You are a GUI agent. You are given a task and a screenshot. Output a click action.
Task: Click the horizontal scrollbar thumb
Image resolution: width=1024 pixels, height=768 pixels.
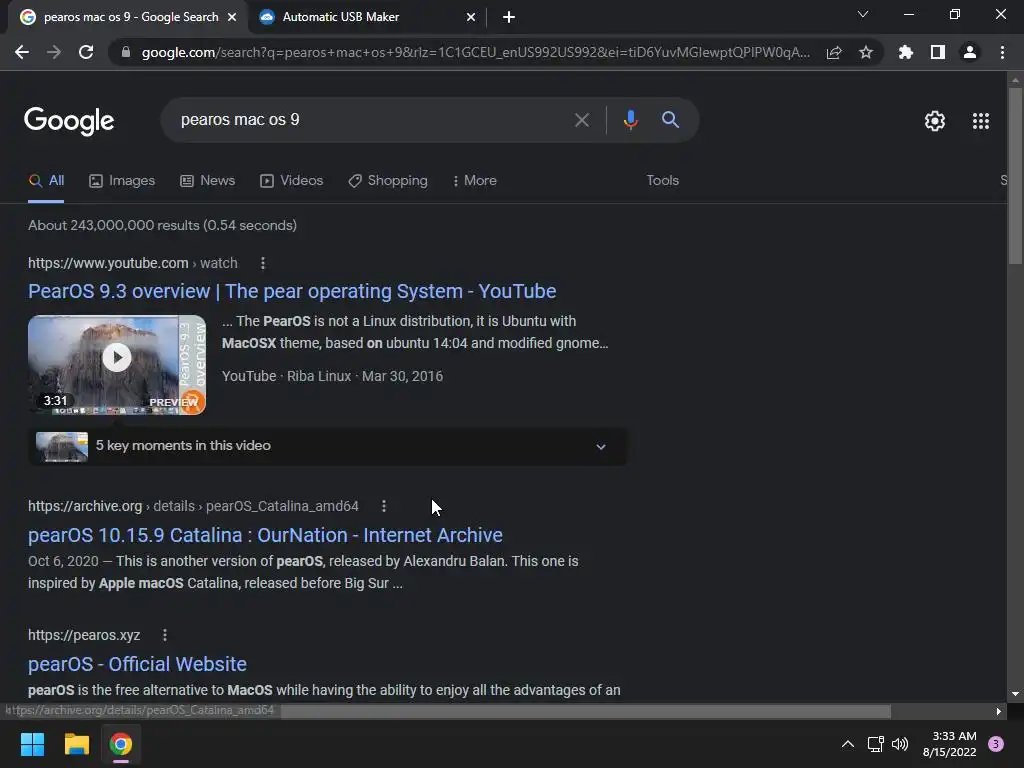point(586,711)
